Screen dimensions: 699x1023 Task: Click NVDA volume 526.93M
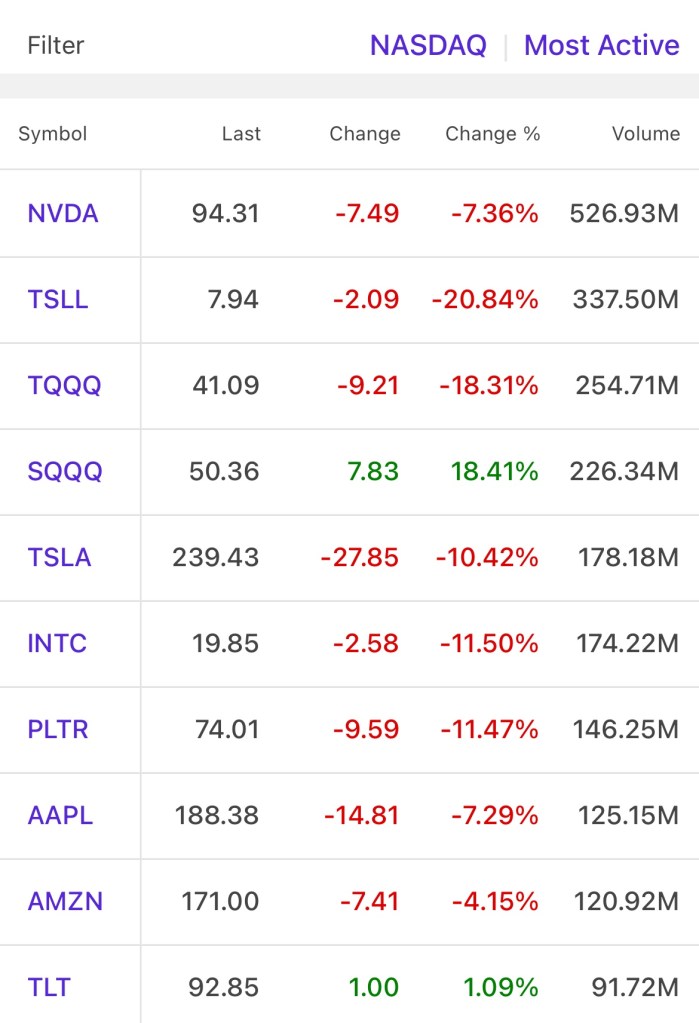[624, 213]
